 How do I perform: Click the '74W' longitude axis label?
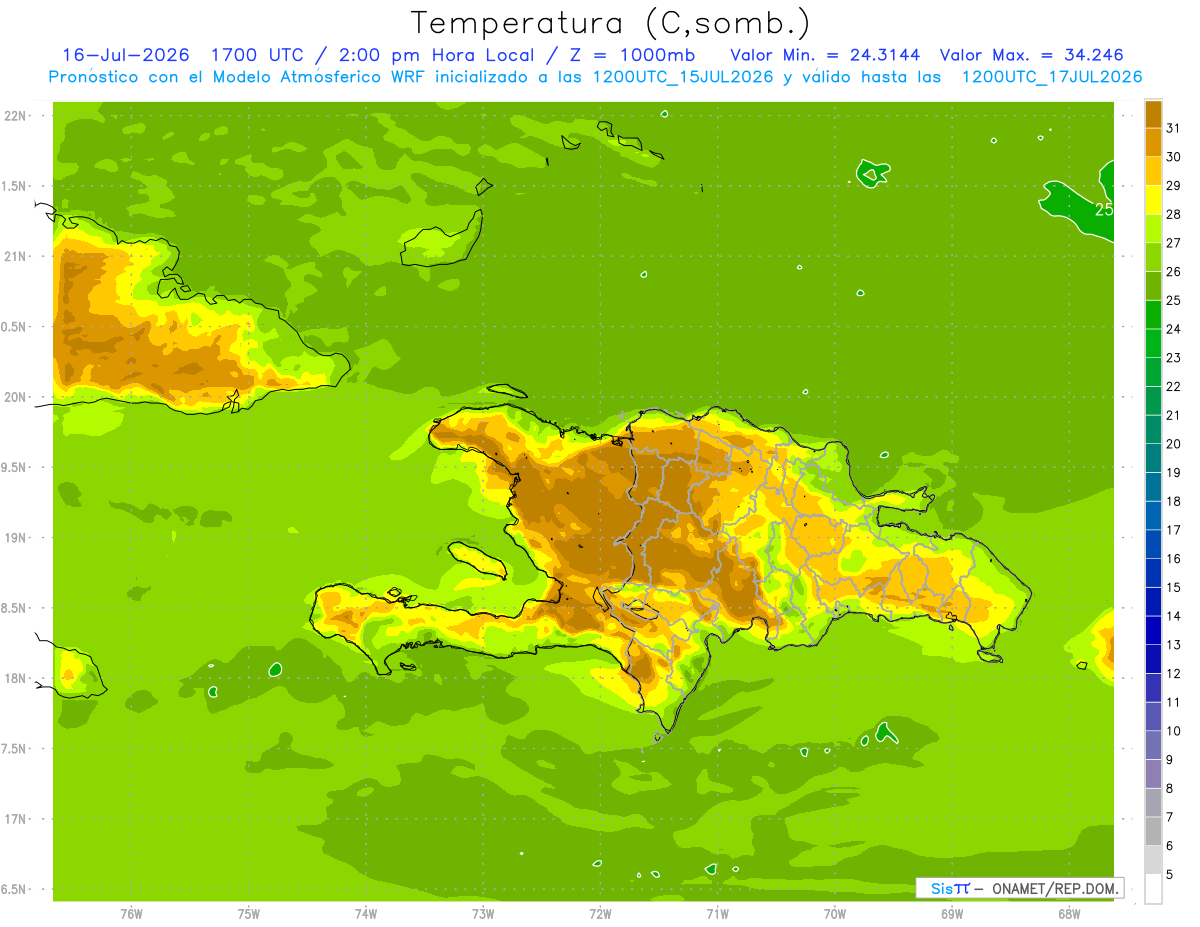(365, 914)
